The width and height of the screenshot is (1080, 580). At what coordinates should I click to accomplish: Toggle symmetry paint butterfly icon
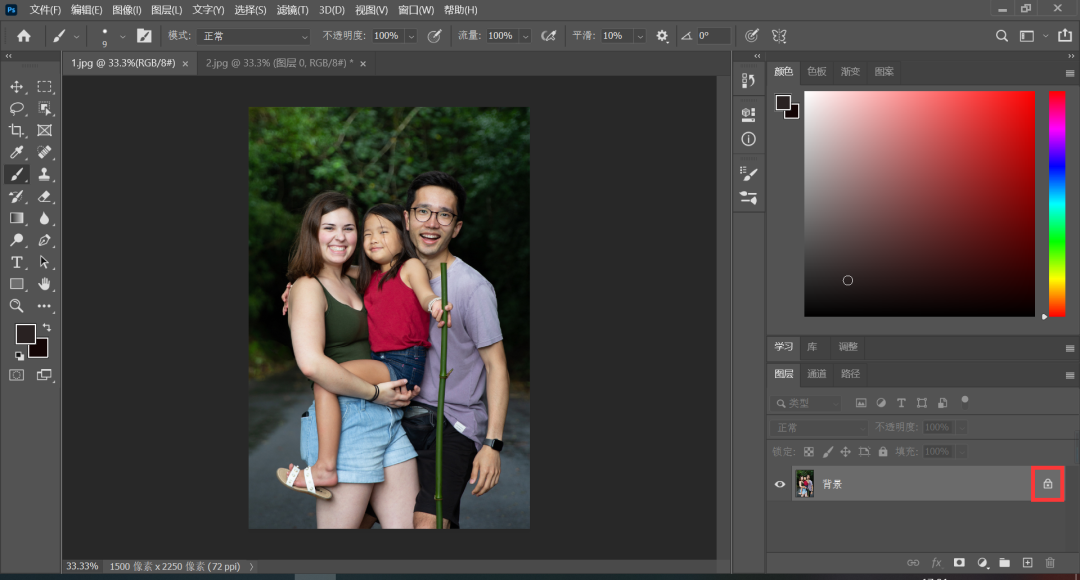pyautogui.click(x=779, y=36)
